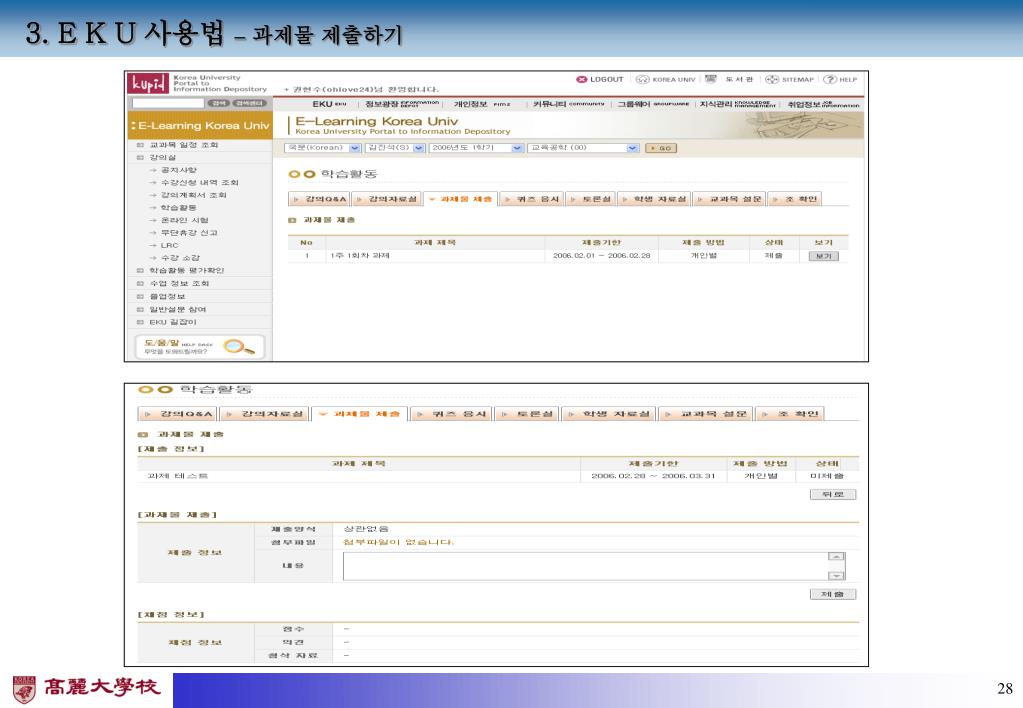1023x708 pixels.
Task: Click the content text area scroll-down arrow
Action: [x=836, y=576]
